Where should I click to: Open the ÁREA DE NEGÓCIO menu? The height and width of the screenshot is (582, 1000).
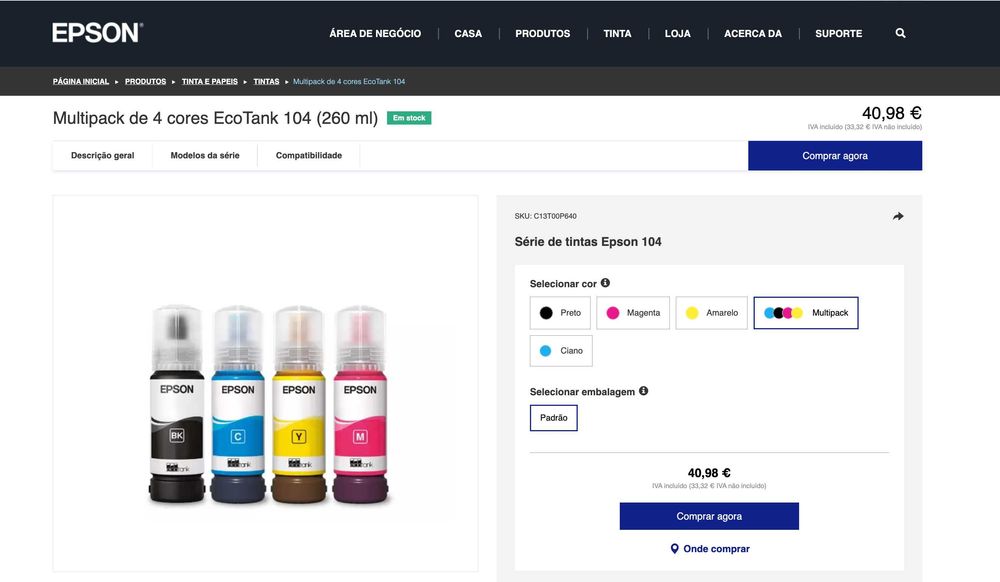pyautogui.click(x=375, y=33)
